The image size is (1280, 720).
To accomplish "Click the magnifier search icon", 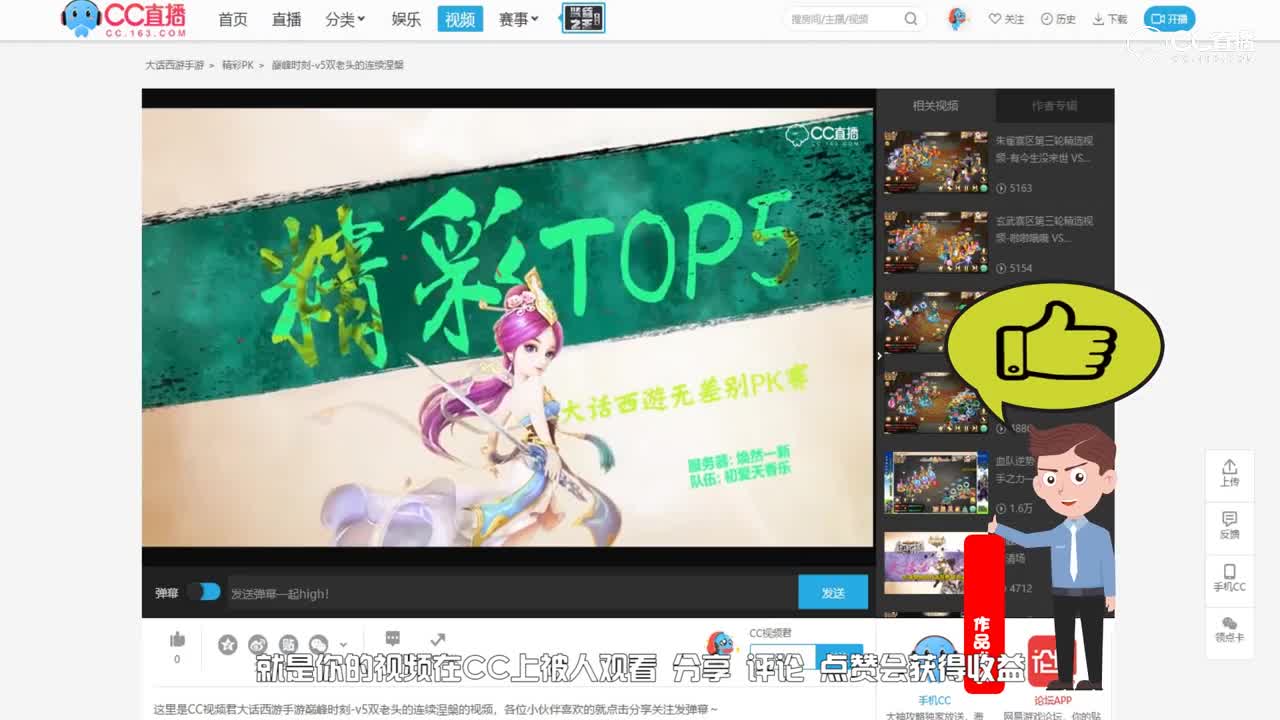I will point(911,19).
